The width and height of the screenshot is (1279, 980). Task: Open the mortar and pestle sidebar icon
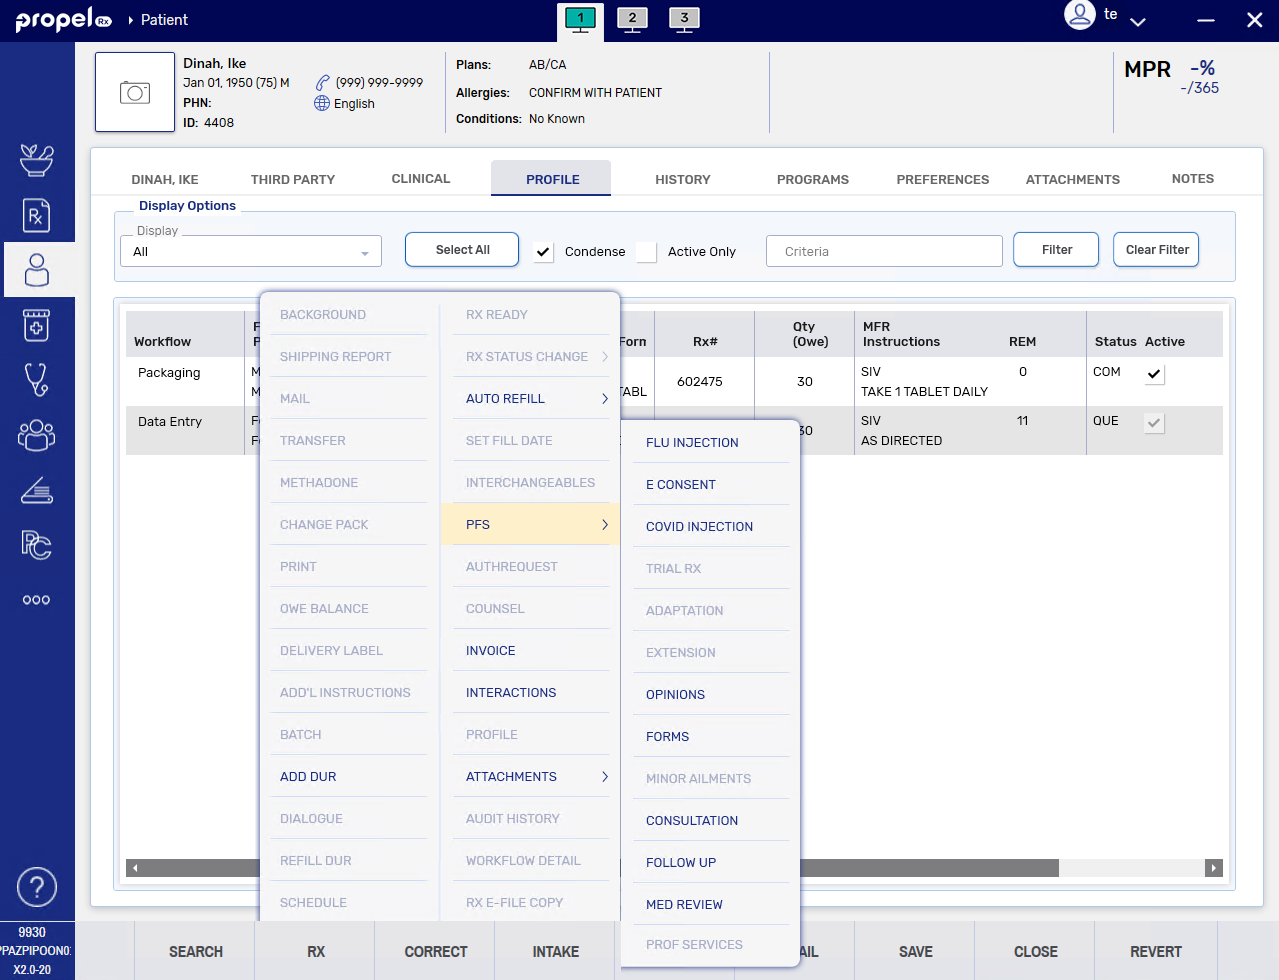coord(37,160)
